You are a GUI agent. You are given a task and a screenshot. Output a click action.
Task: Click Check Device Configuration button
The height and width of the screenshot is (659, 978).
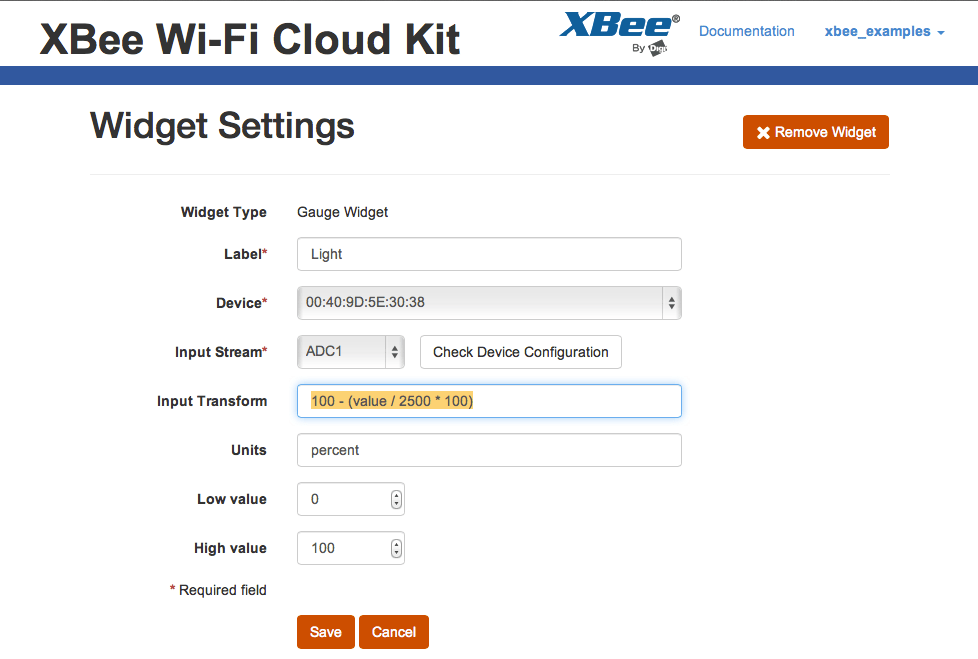tap(521, 352)
